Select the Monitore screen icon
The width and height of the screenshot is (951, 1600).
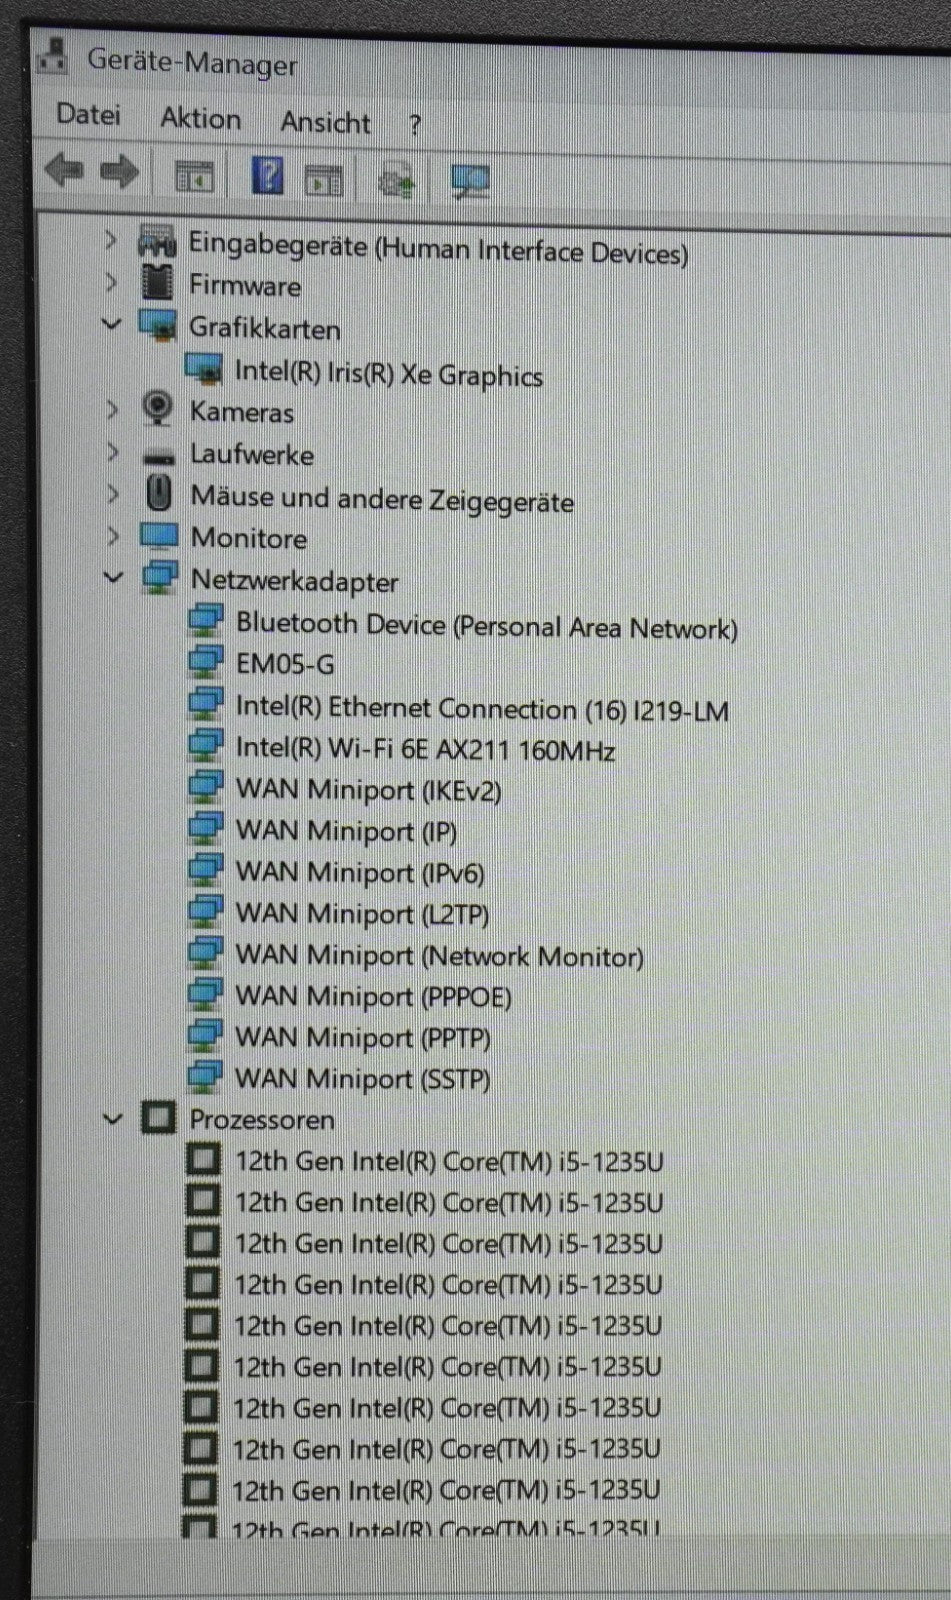159,536
